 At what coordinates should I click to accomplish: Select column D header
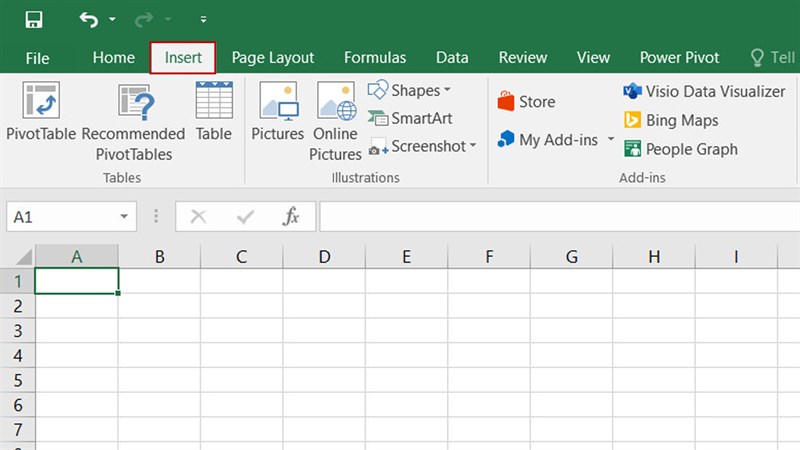[x=324, y=256]
